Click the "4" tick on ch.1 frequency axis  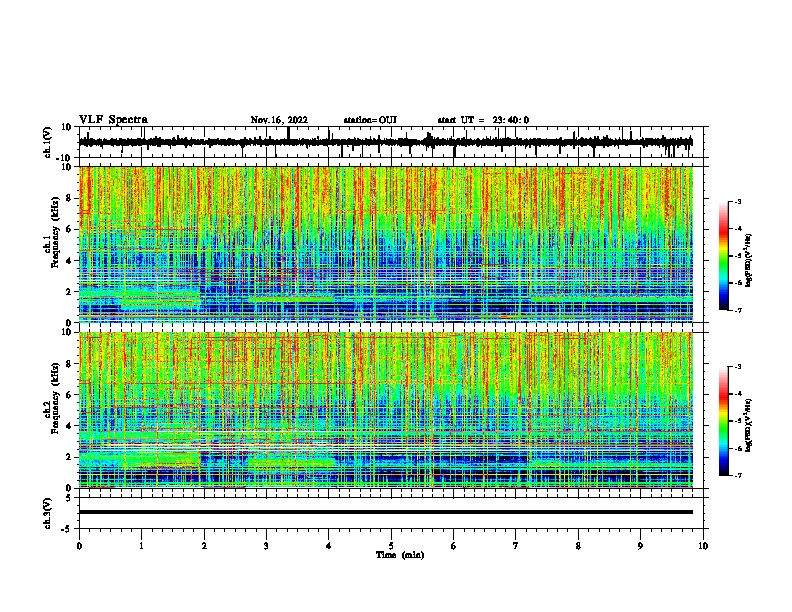[70, 261]
